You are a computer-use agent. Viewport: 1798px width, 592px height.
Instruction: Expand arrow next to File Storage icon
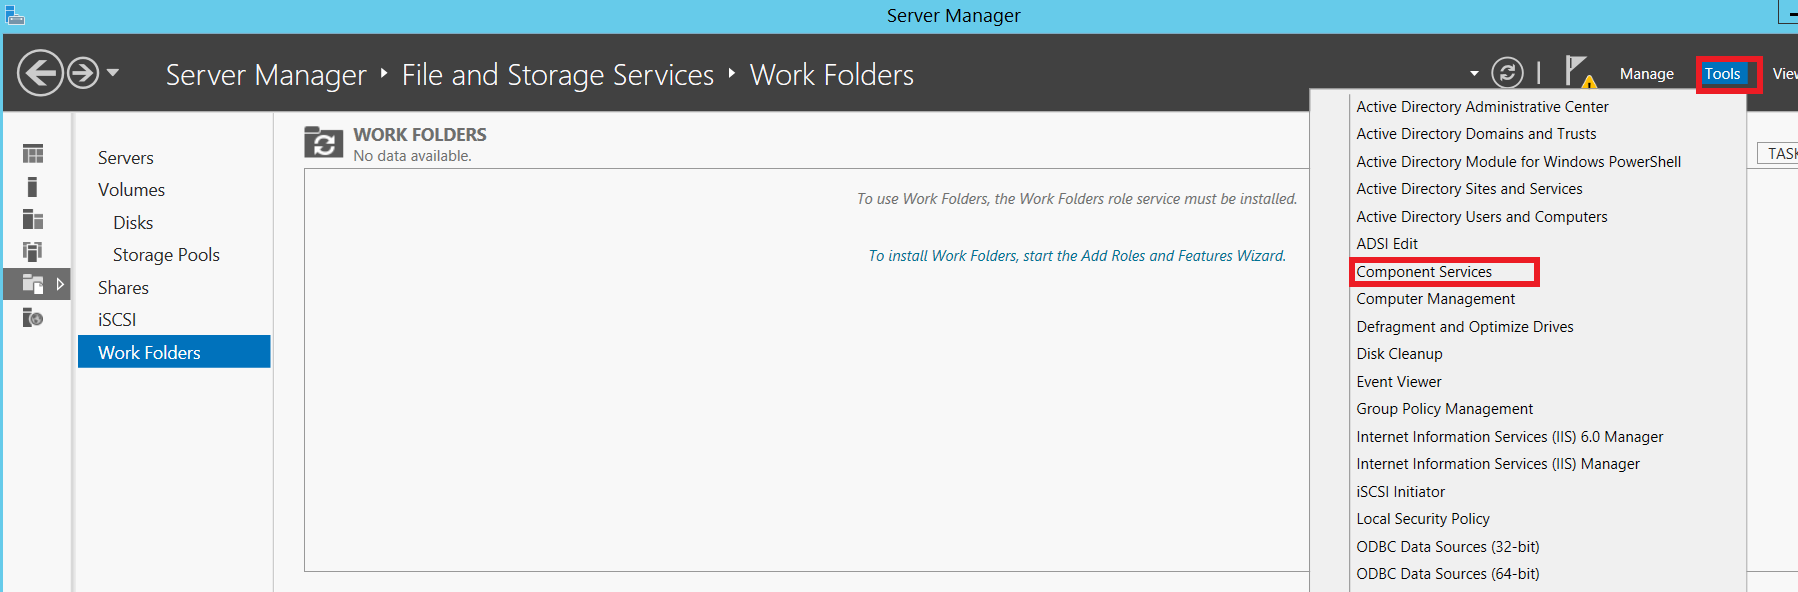pyautogui.click(x=60, y=284)
